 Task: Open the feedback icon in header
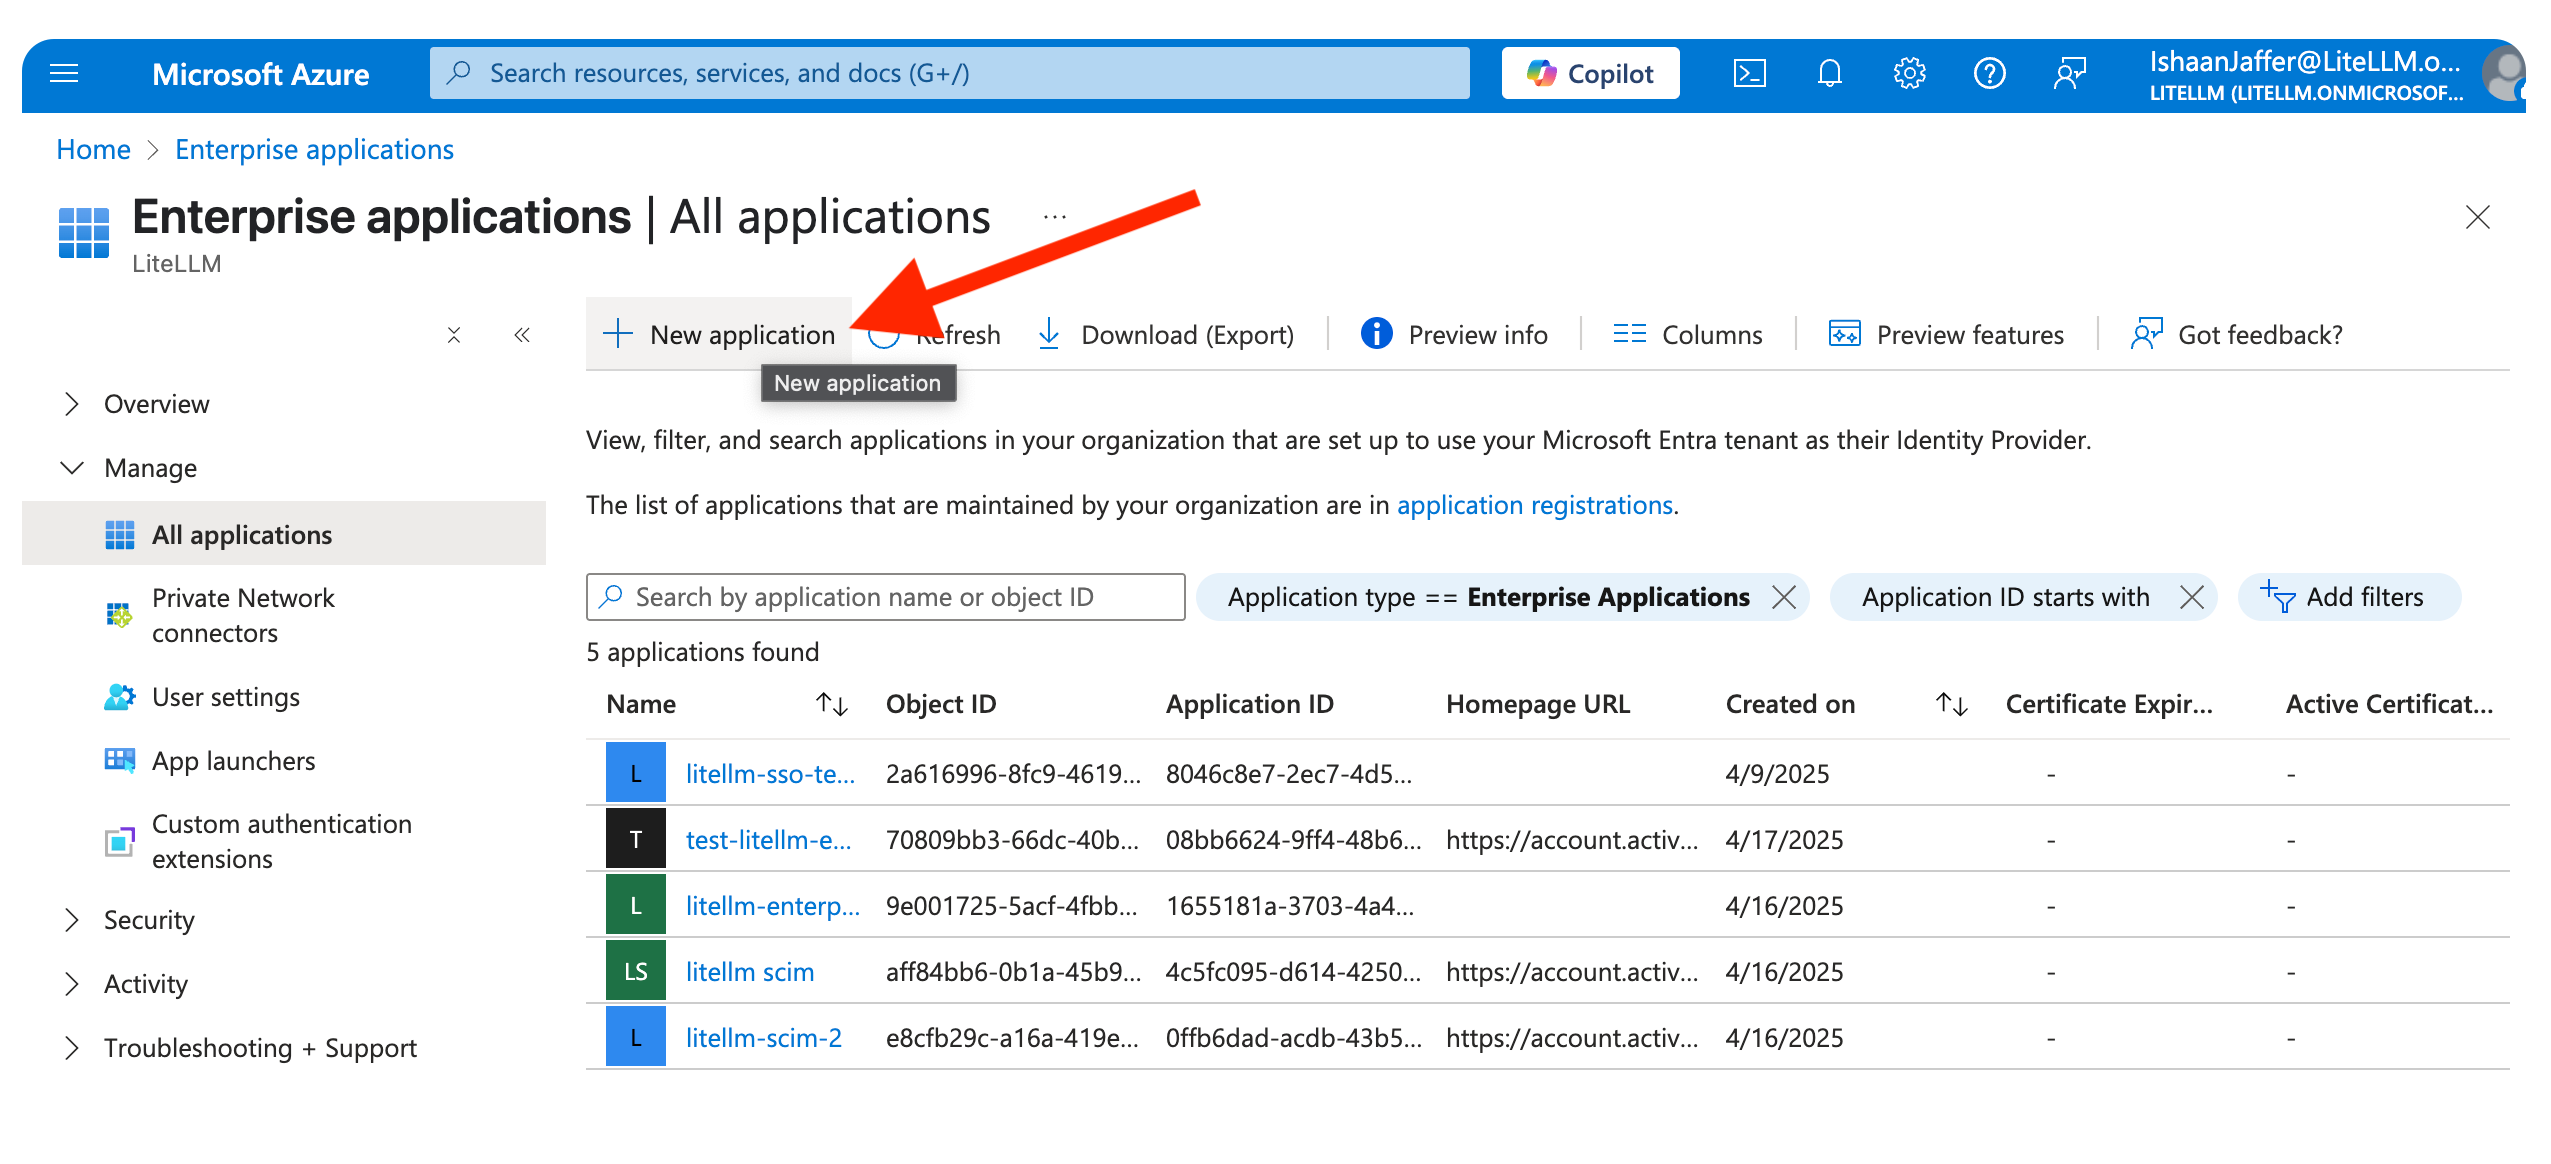2069,73
